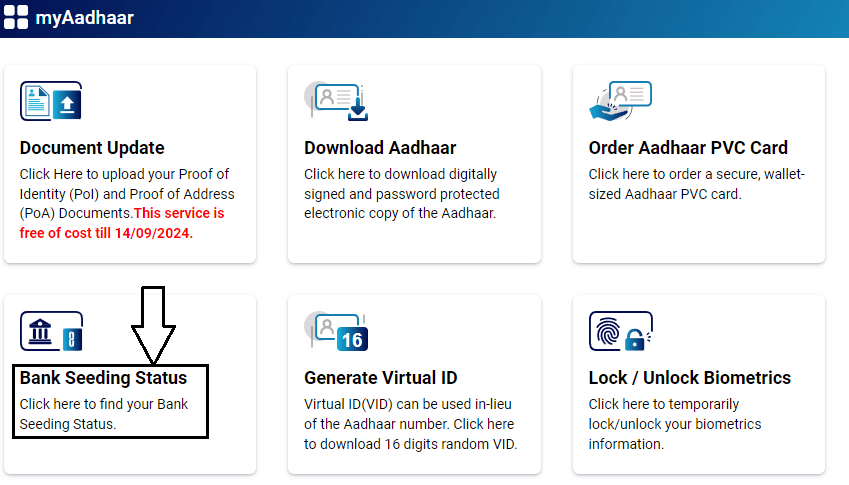
Task: Select the Bank Seeding Status heading
Action: tap(103, 378)
